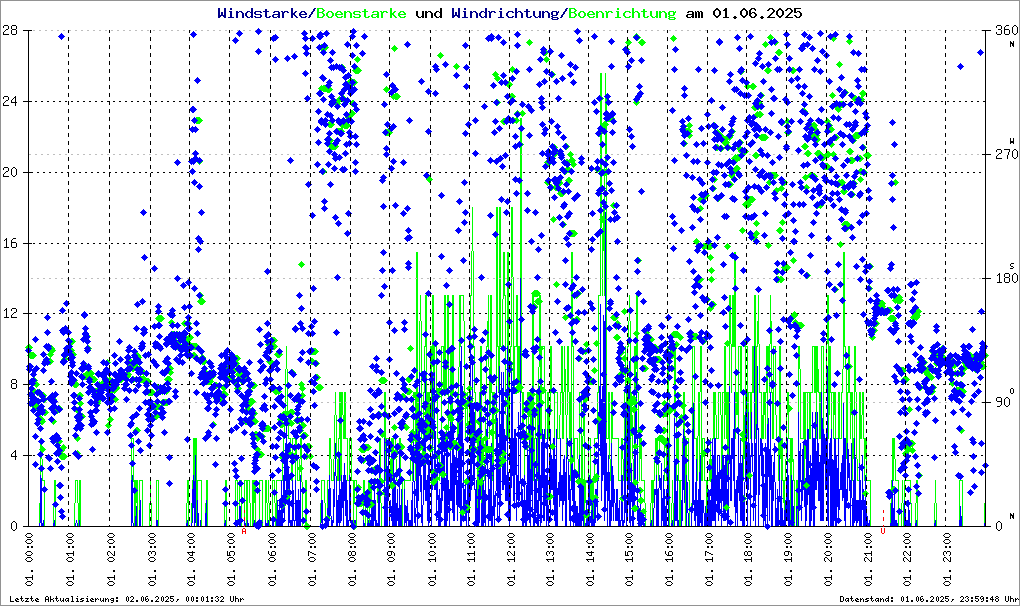Click time axis label '01. 02:00'
The width and height of the screenshot is (1020, 606).
[x=110, y=559]
